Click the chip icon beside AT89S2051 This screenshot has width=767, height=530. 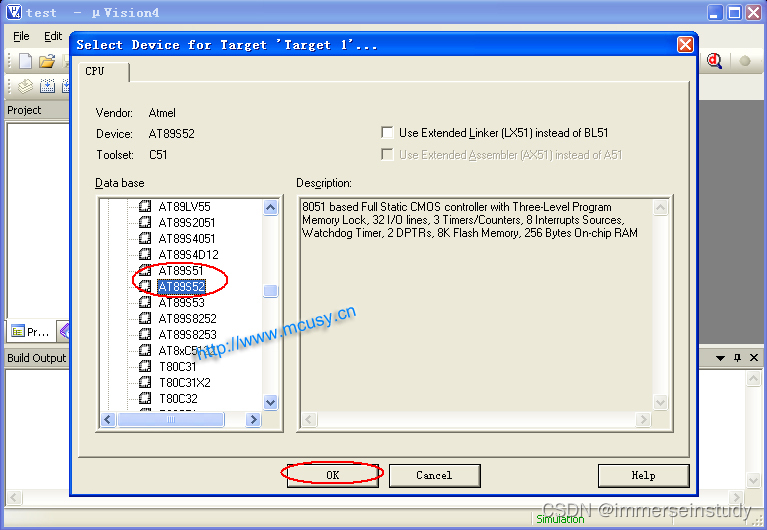[x=145, y=222]
